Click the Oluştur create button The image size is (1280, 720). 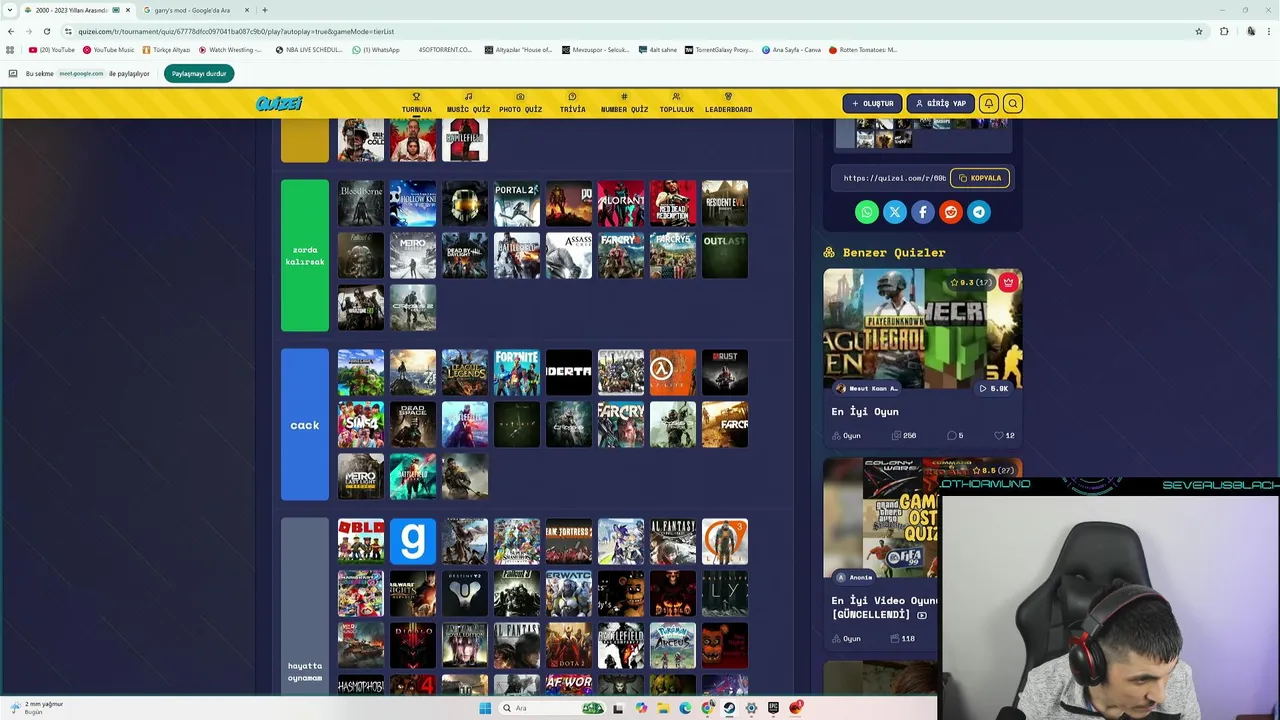click(x=872, y=103)
